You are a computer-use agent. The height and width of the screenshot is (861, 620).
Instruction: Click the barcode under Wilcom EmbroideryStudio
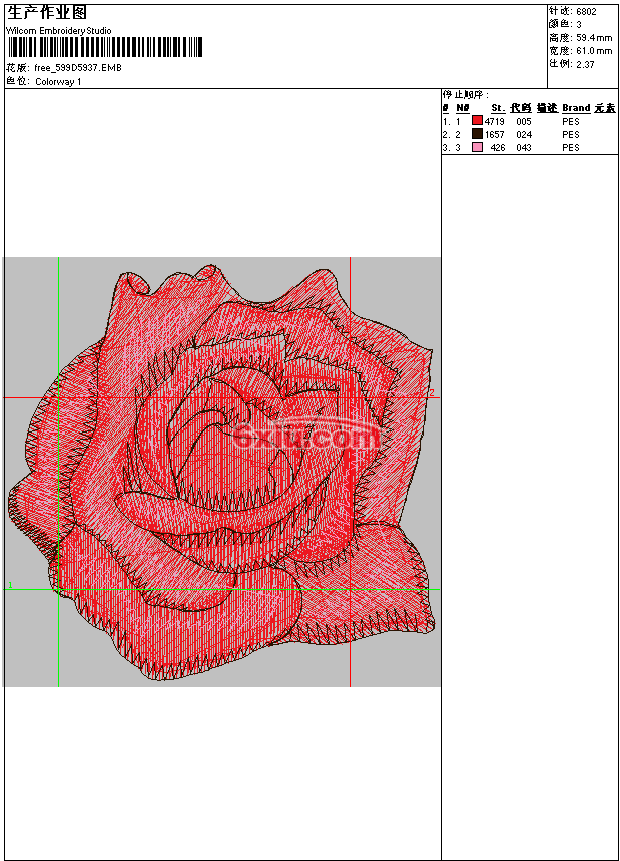pyautogui.click(x=104, y=47)
